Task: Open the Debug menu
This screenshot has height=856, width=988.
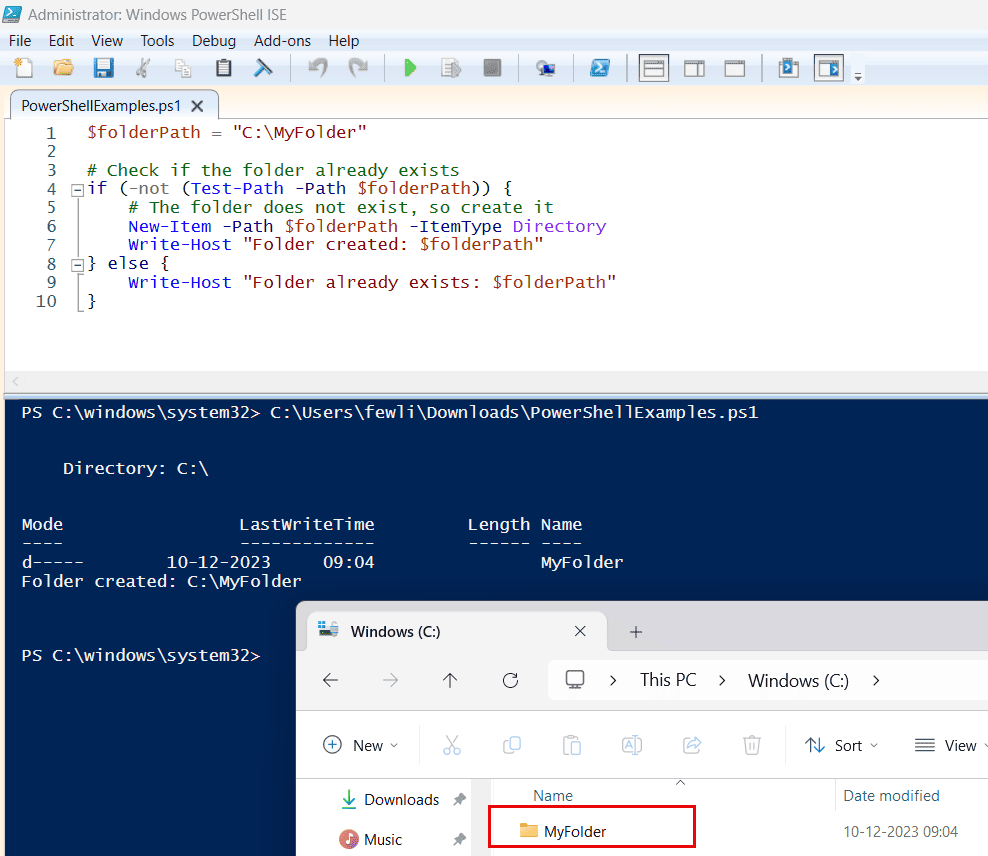Action: pos(214,41)
